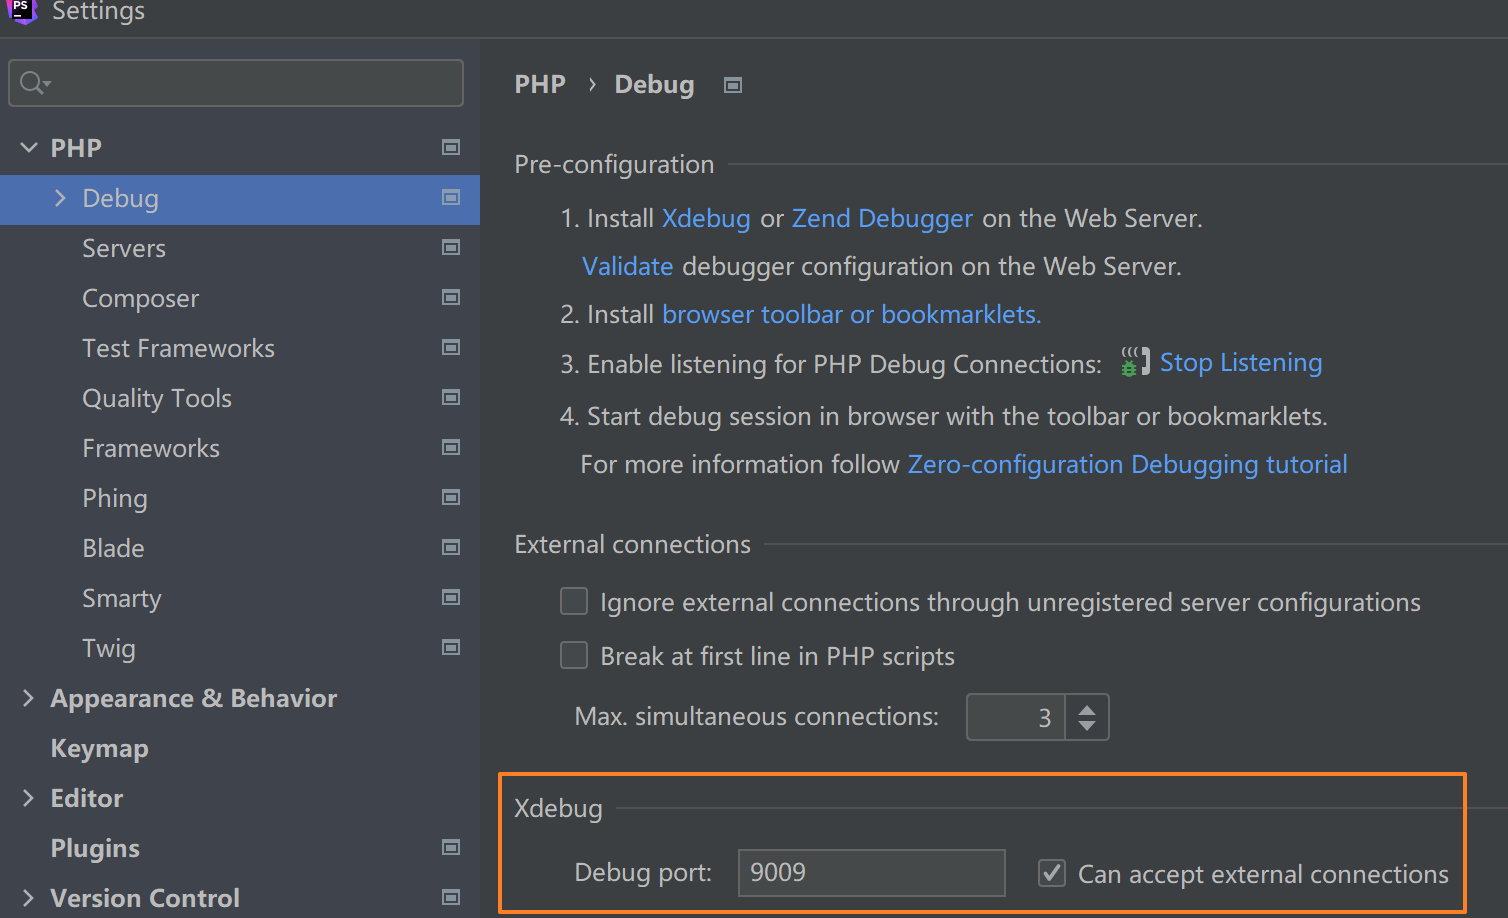Open the Twig settings page
The width and height of the screenshot is (1508, 918).
click(109, 648)
